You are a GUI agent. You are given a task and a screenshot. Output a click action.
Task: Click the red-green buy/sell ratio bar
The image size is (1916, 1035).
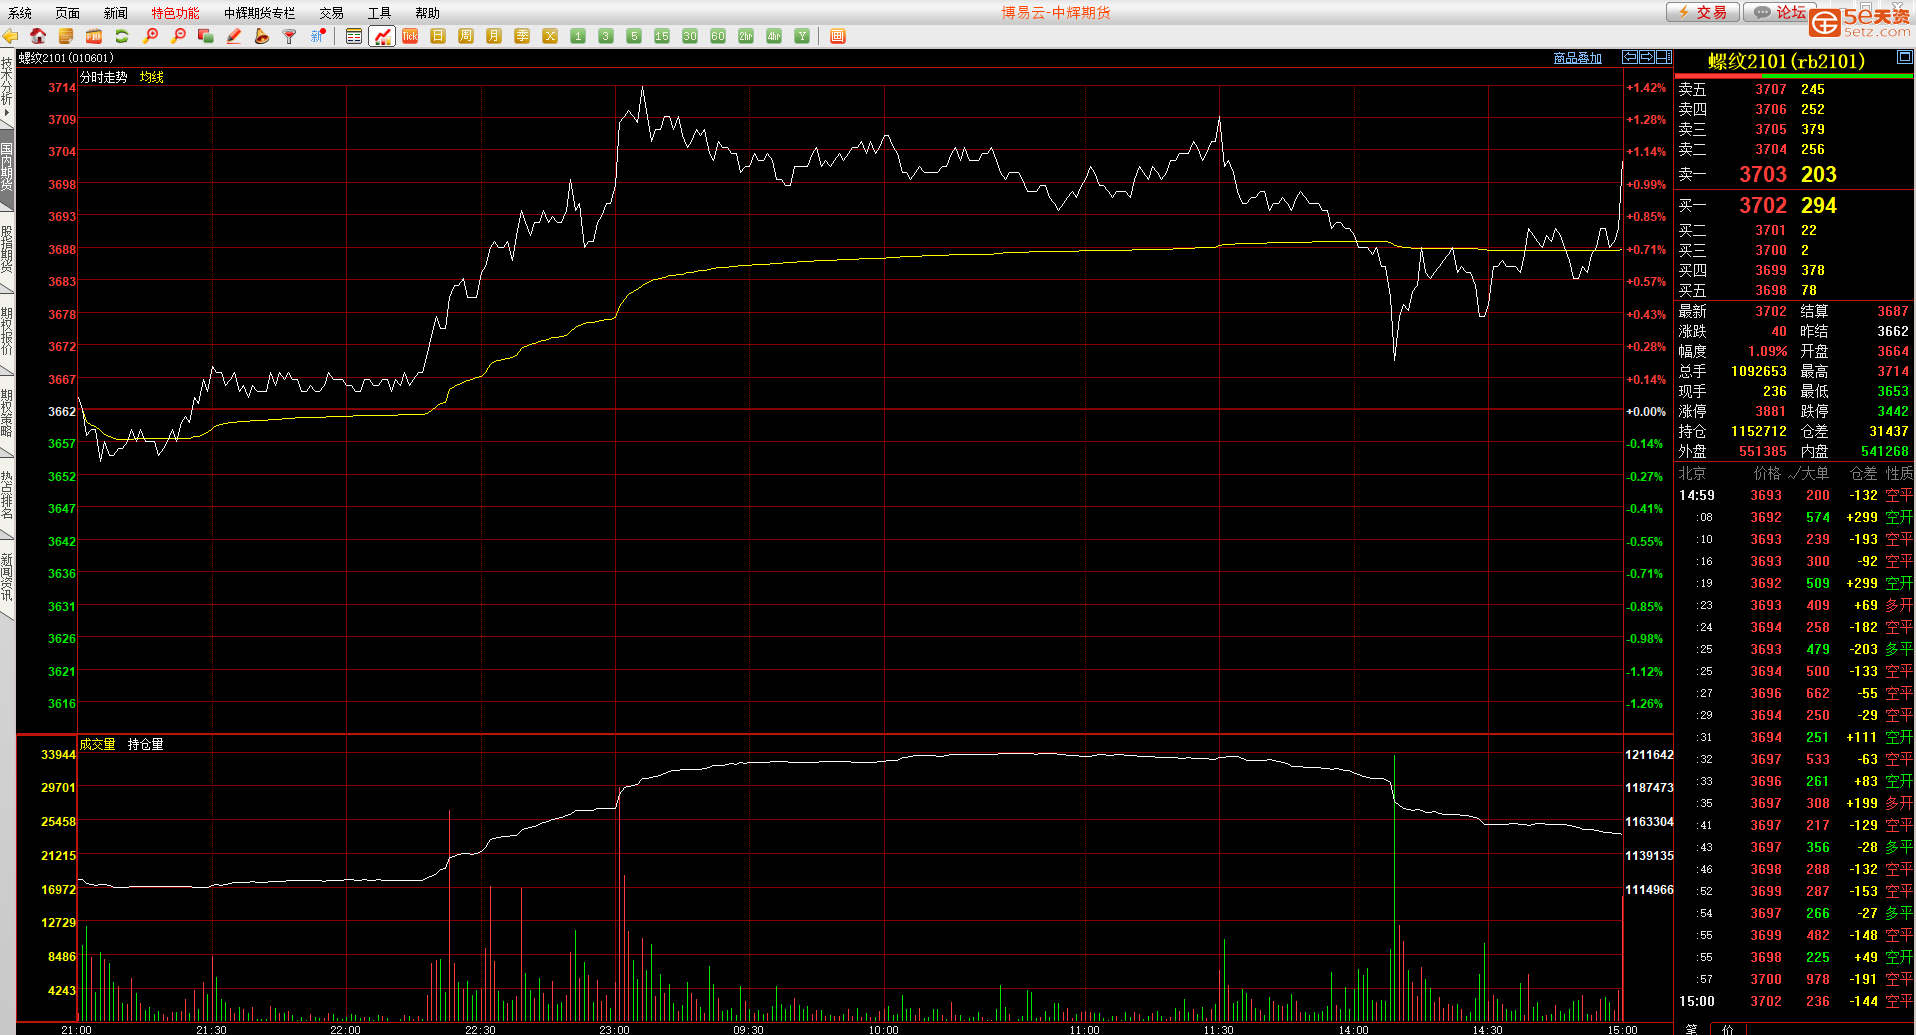point(1793,76)
